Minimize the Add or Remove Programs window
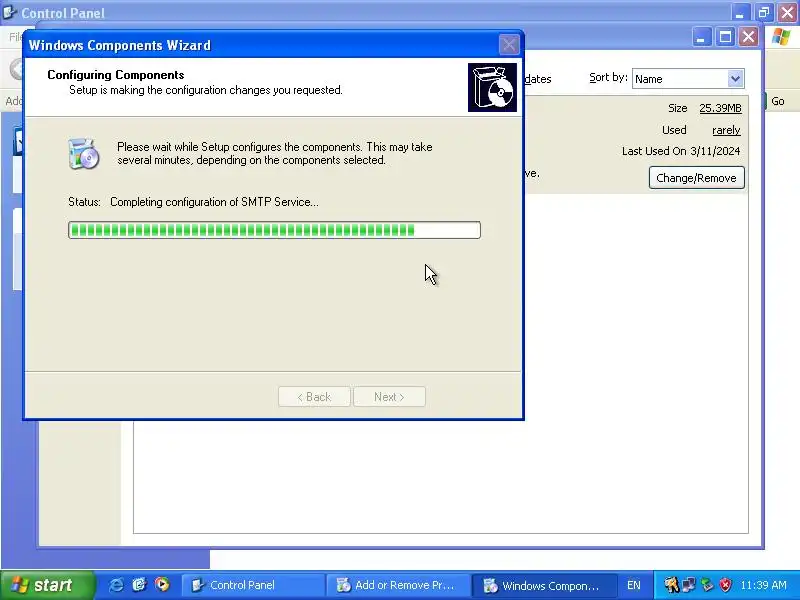 [702, 37]
